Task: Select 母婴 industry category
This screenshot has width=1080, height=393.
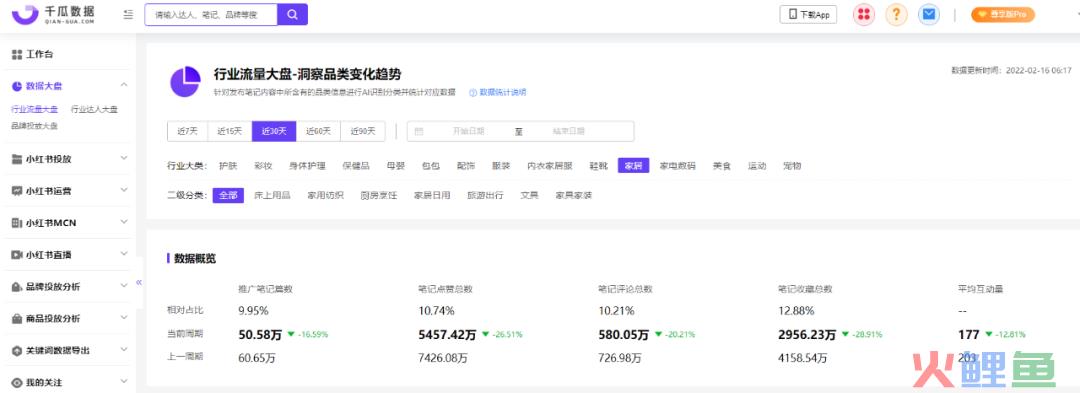Action: (396, 166)
